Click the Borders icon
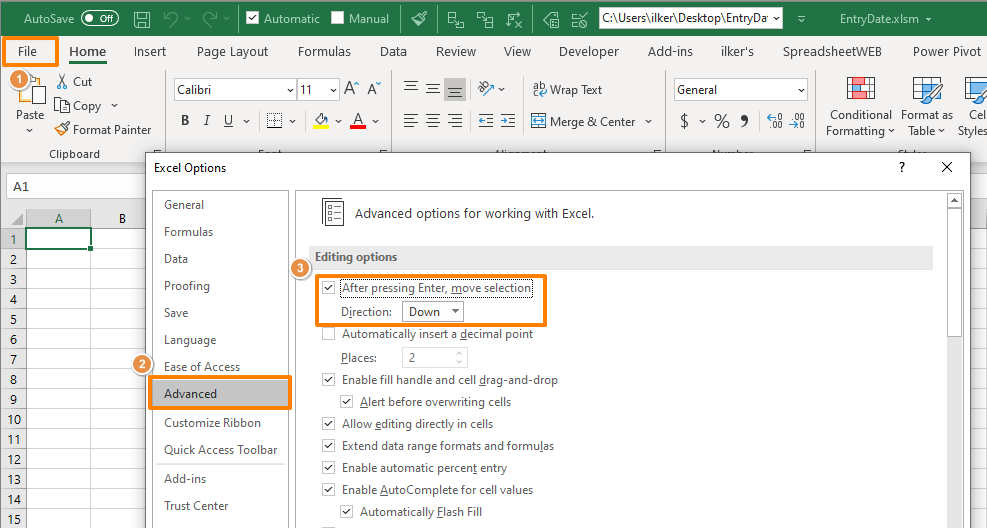The image size is (987, 528). coord(274,120)
